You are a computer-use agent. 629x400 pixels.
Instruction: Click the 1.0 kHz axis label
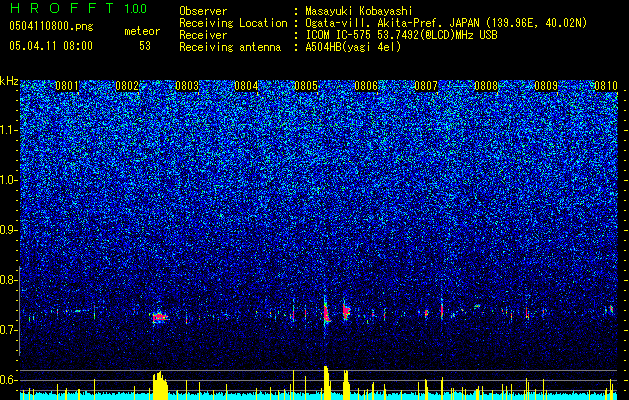[x=9, y=180]
